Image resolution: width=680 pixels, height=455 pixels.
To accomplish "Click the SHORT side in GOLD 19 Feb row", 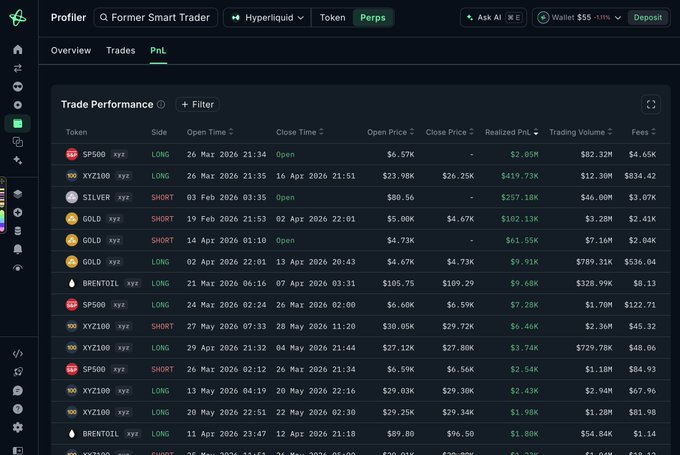I will (163, 219).
